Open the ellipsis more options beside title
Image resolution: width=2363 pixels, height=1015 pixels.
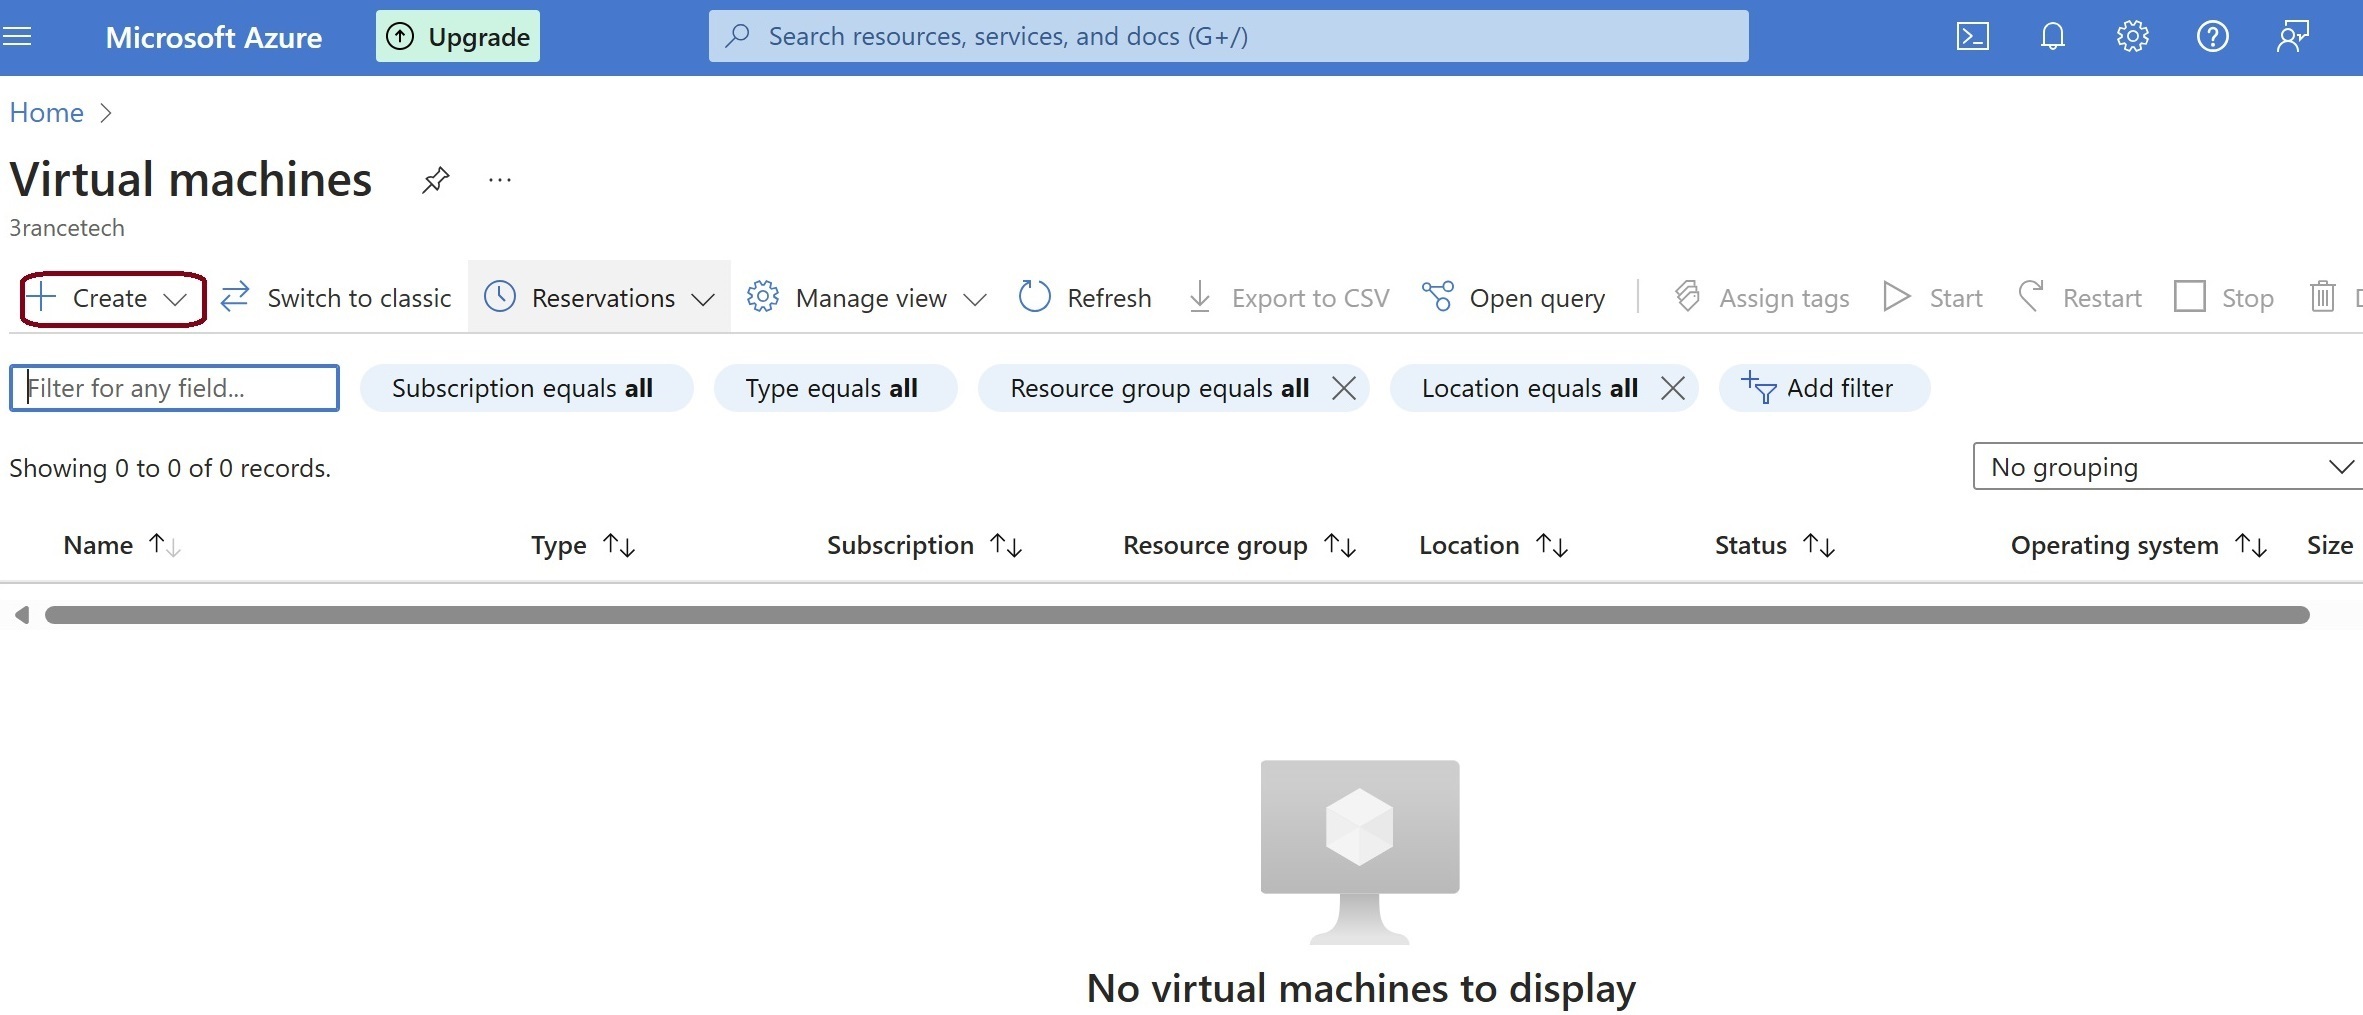[499, 180]
